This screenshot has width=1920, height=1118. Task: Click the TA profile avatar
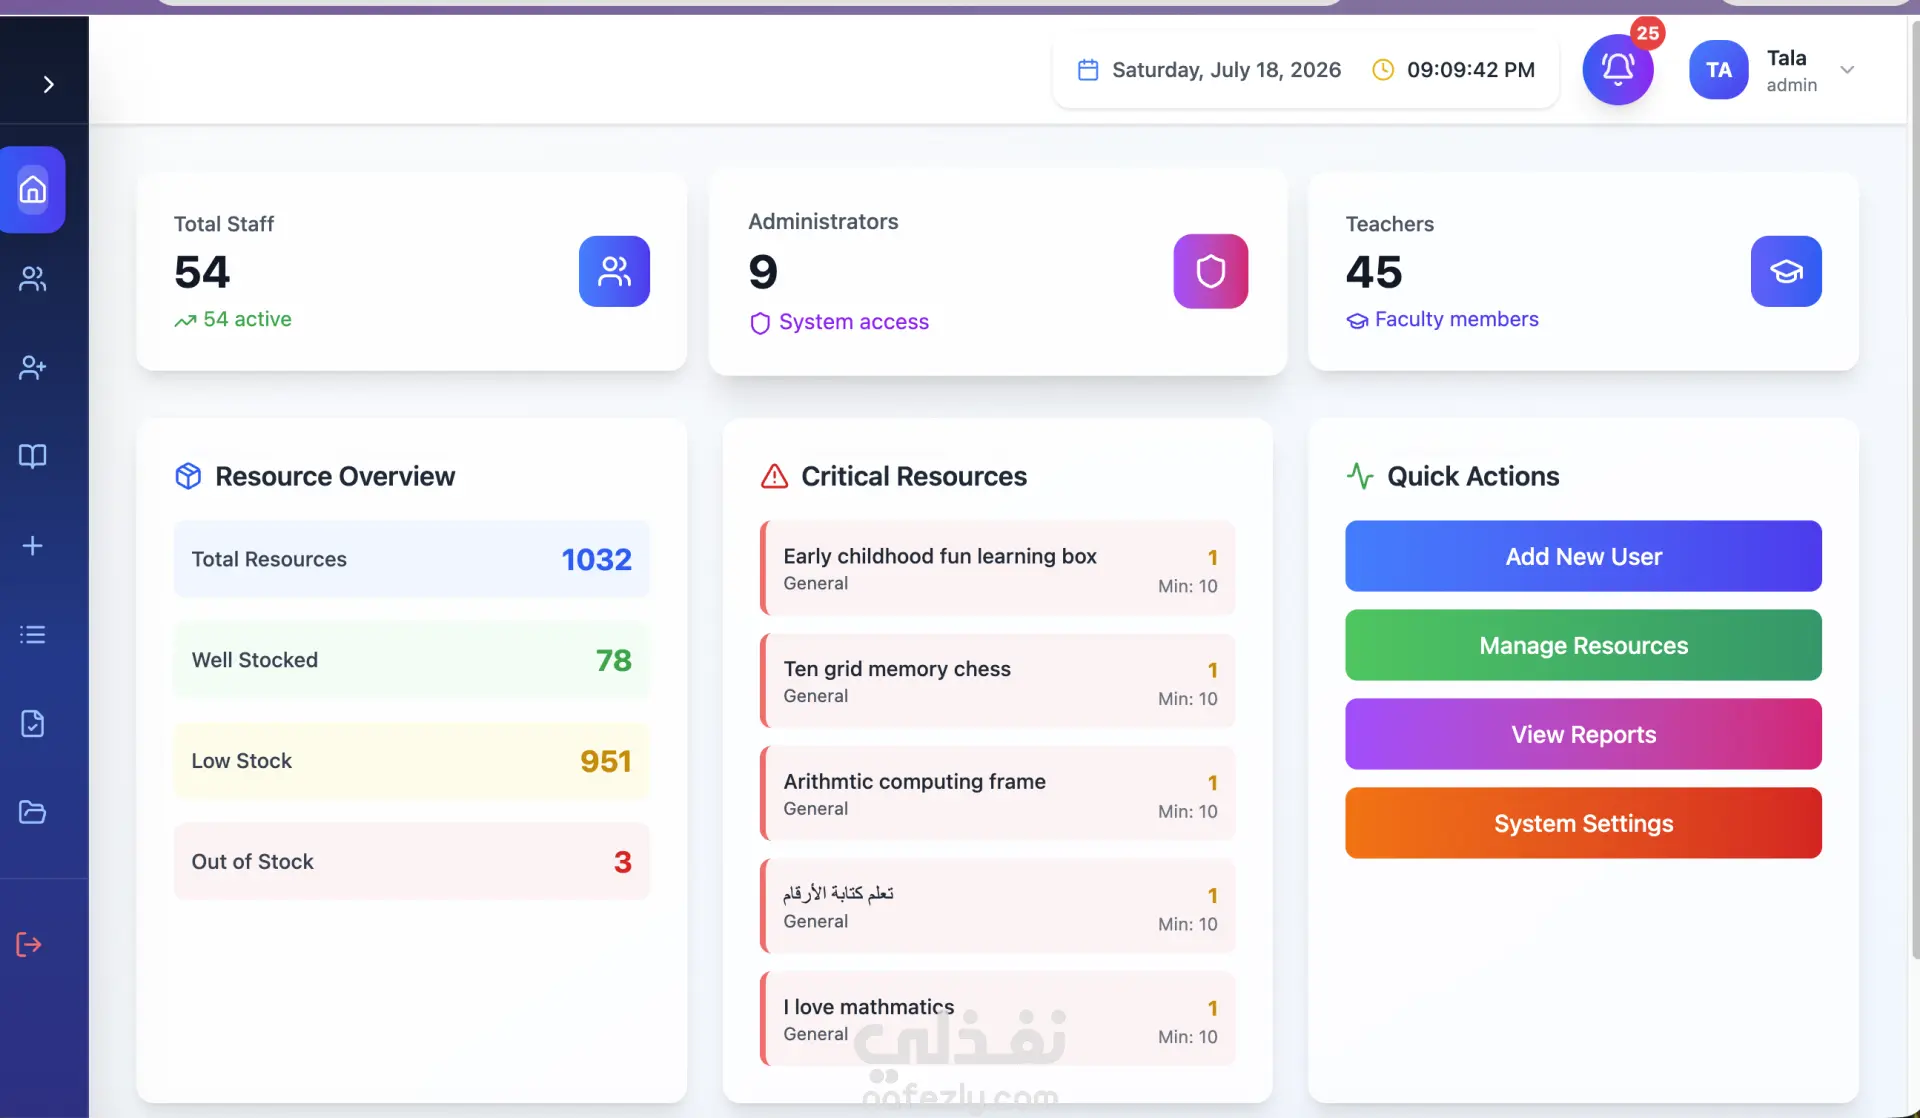pyautogui.click(x=1719, y=70)
